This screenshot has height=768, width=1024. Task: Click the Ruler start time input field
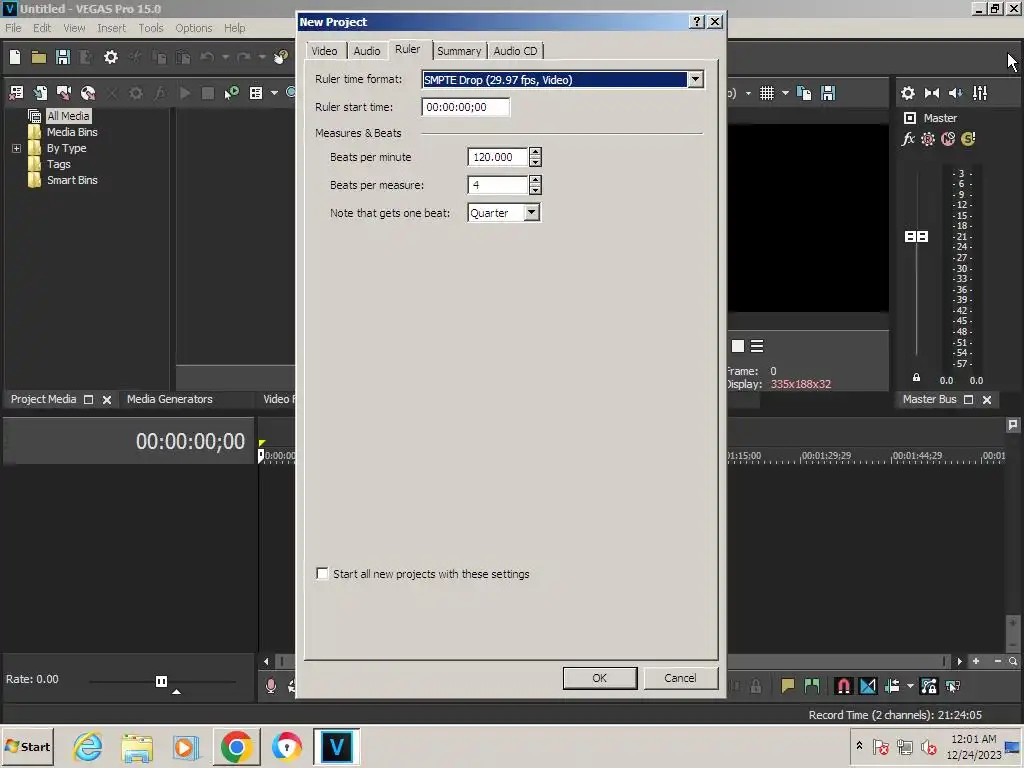(x=465, y=107)
